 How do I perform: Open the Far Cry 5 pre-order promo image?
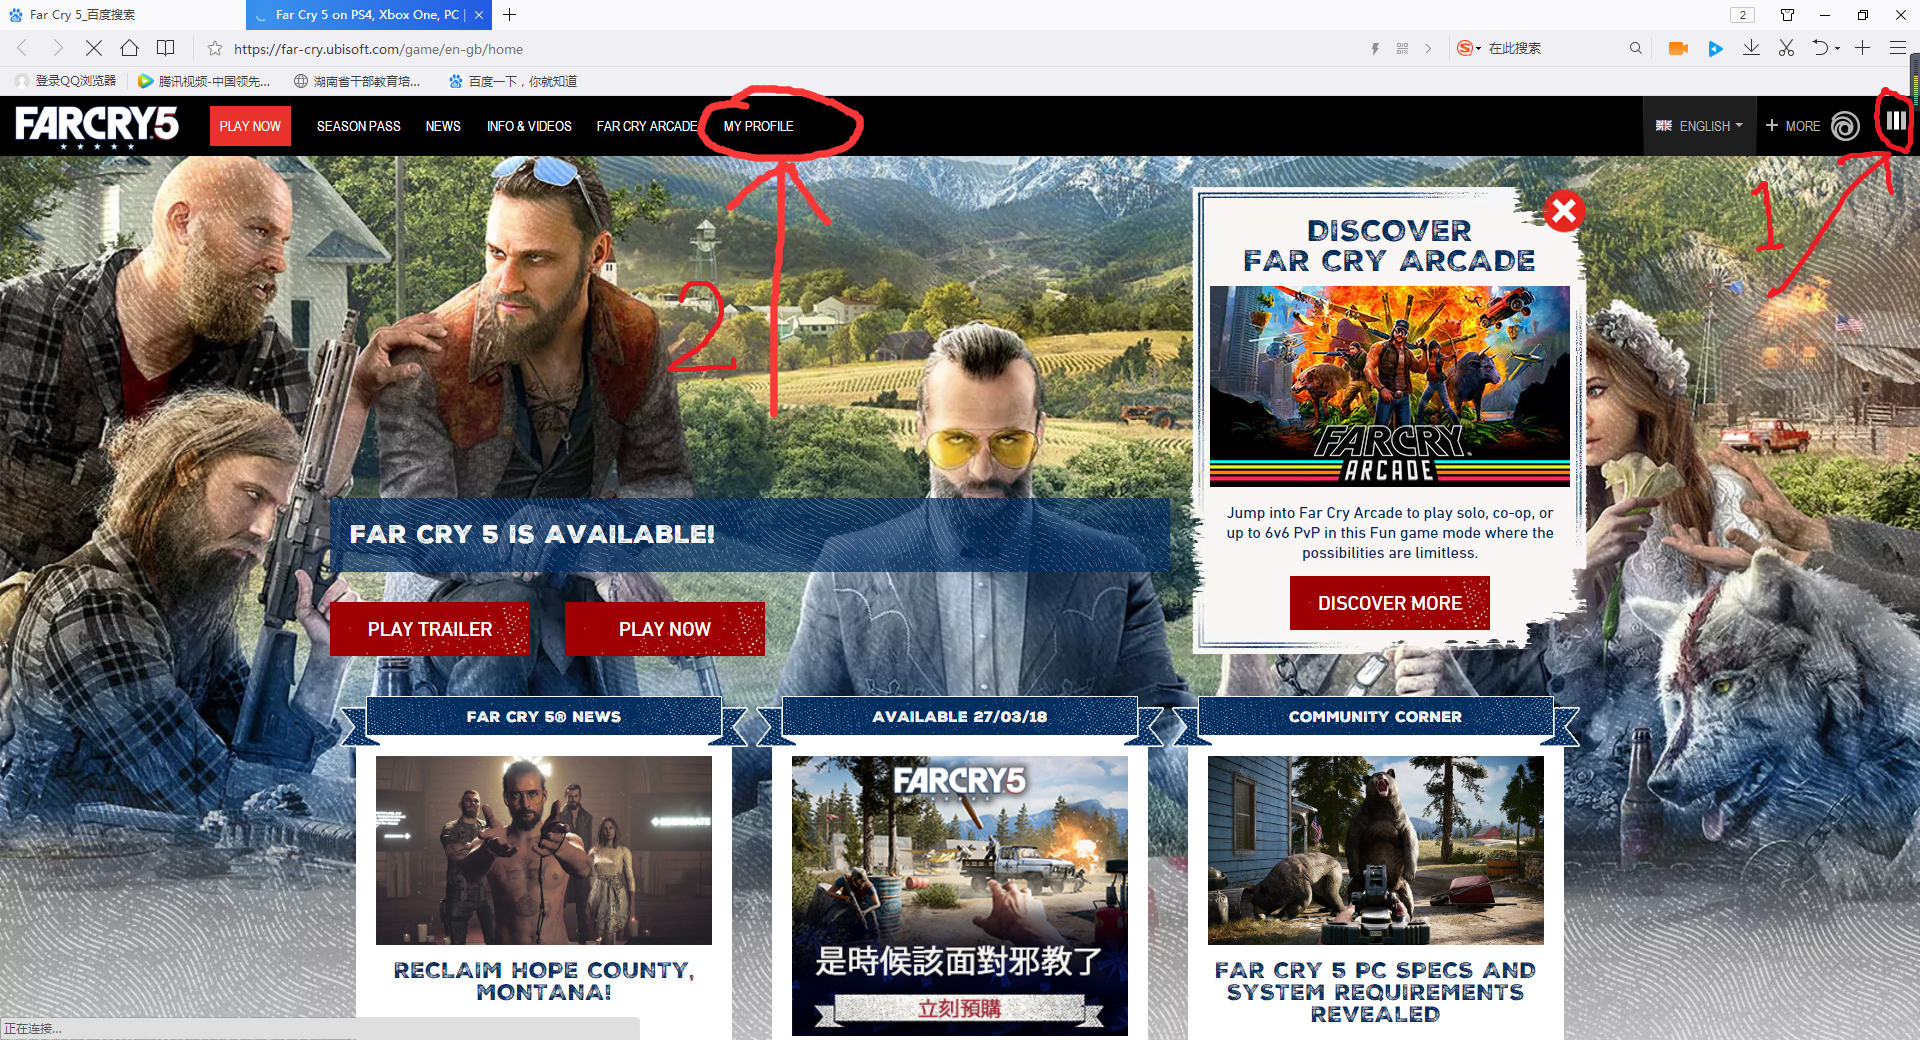[960, 895]
